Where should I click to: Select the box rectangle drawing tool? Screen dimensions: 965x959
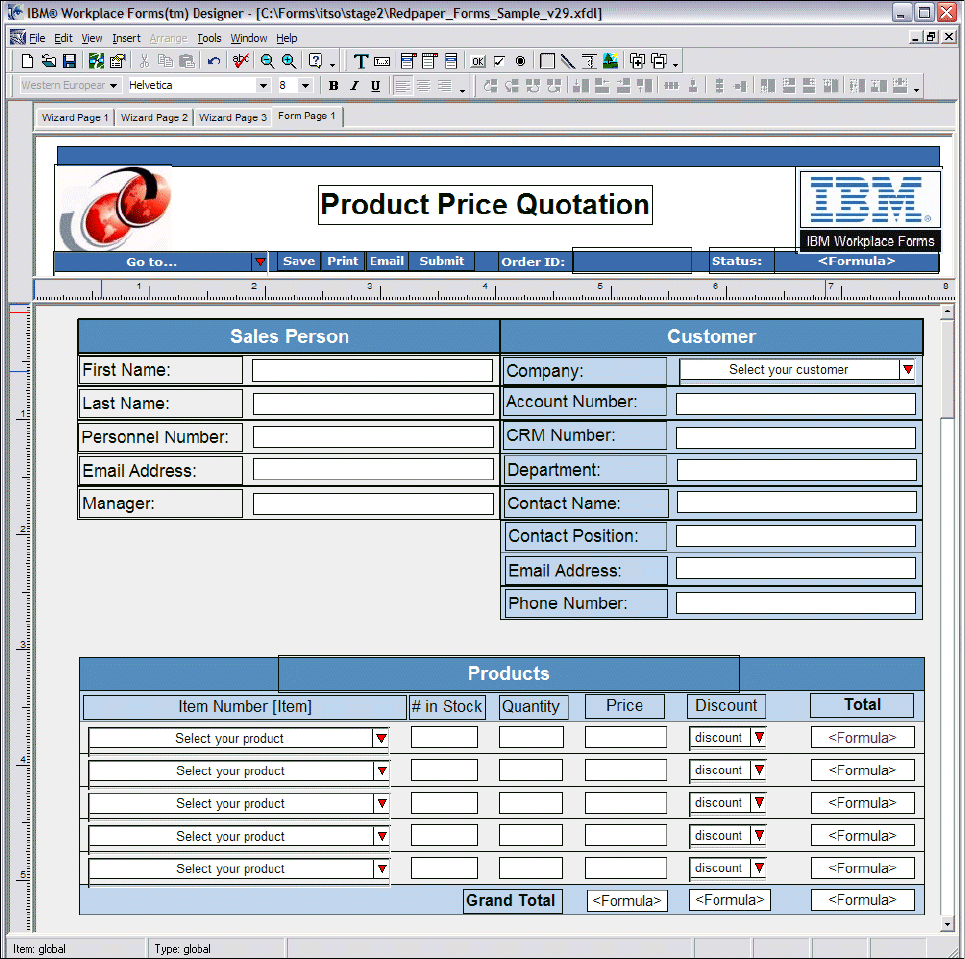pyautogui.click(x=547, y=61)
